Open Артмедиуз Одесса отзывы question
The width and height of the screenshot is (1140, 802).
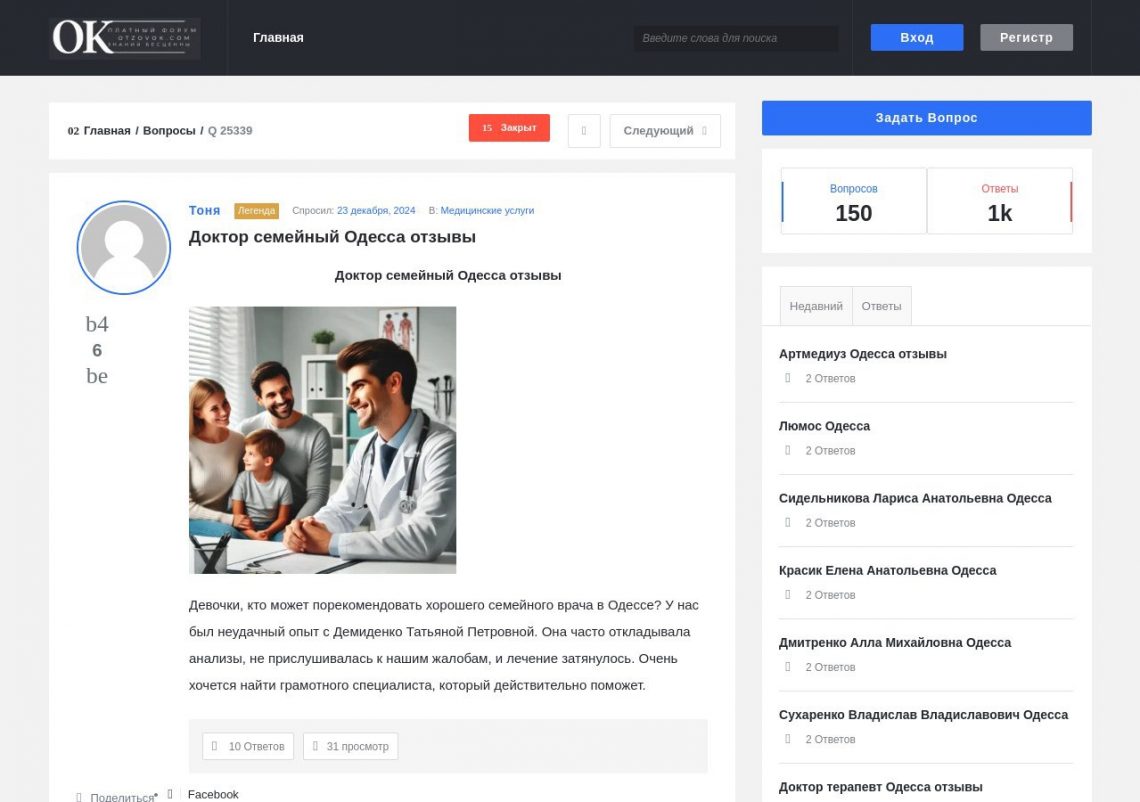[862, 354]
